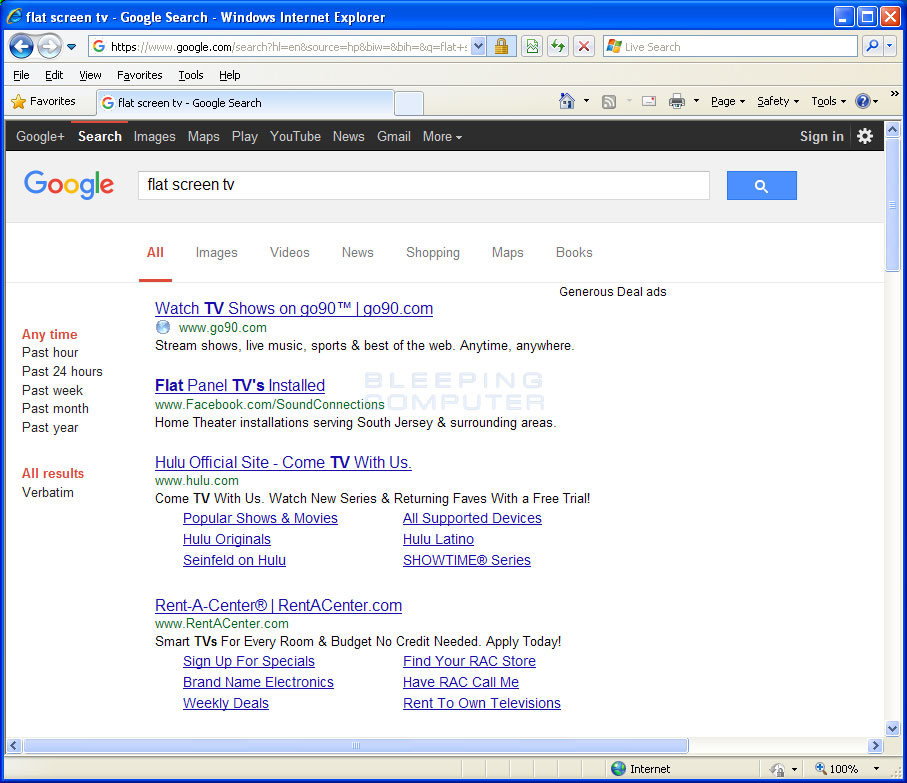Click the Sign in link
This screenshot has height=783, width=907.
pyautogui.click(x=821, y=136)
